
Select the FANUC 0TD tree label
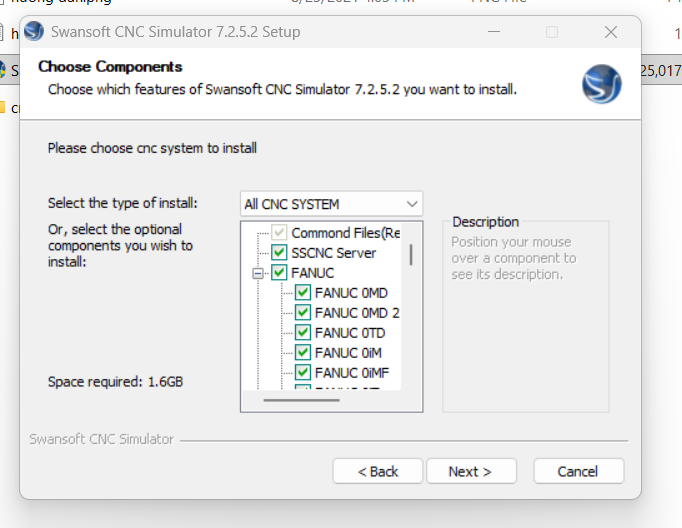click(x=350, y=333)
